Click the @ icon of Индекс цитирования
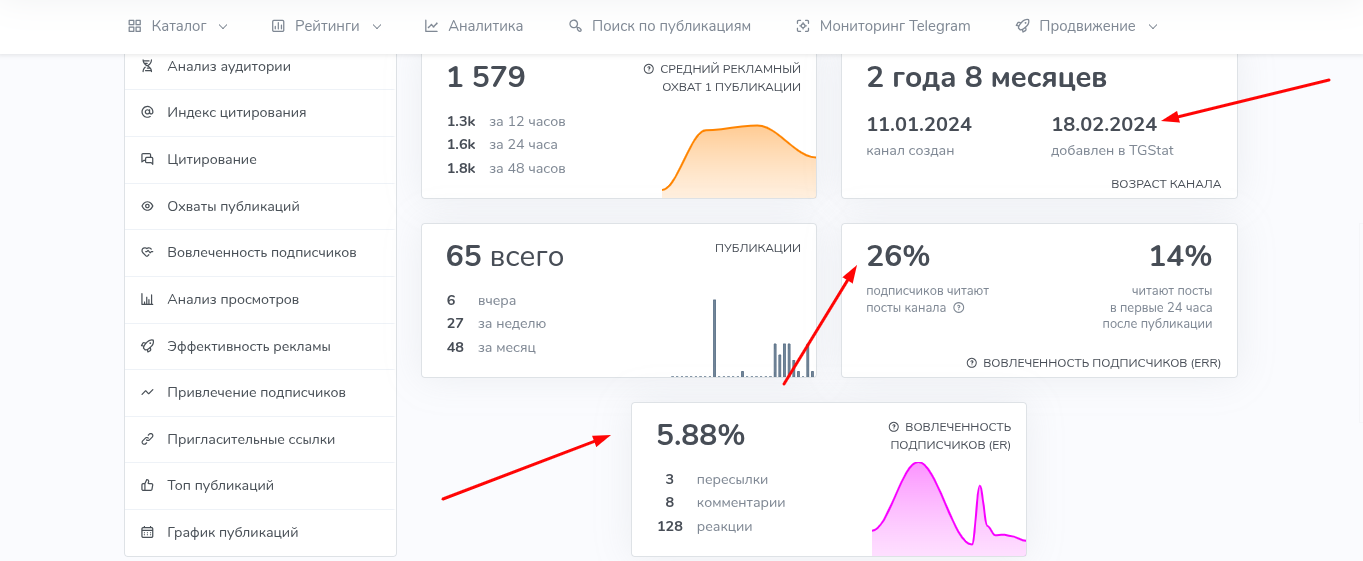 point(147,113)
